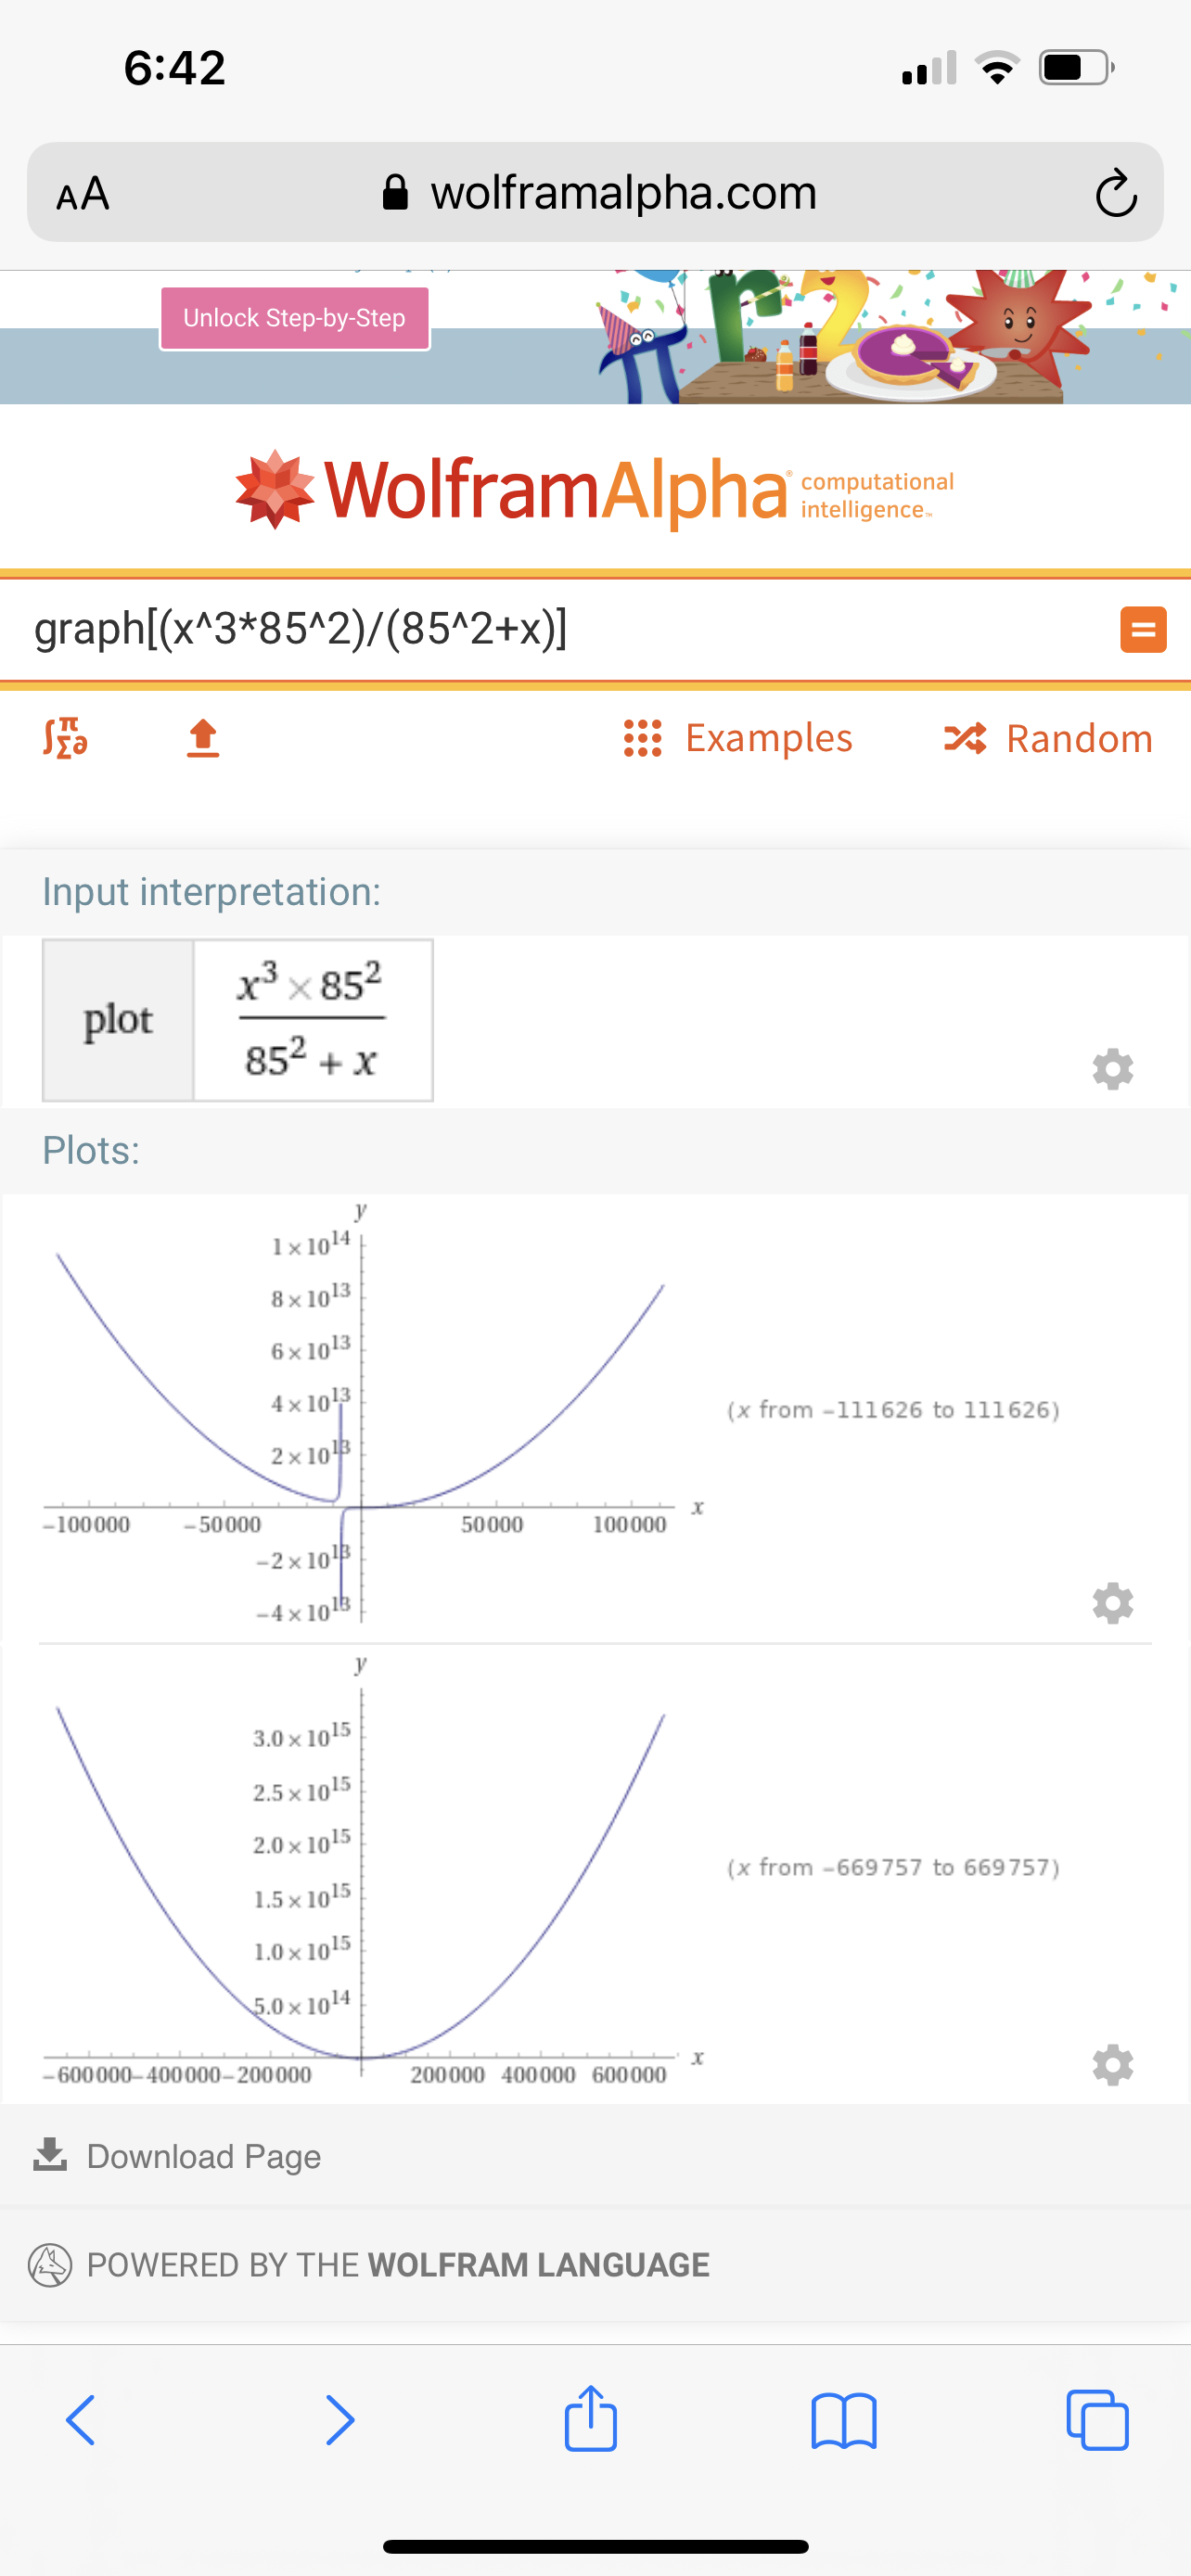Open the extended math keyboard icon
Screen dimensions: 1191x2576
66,738
